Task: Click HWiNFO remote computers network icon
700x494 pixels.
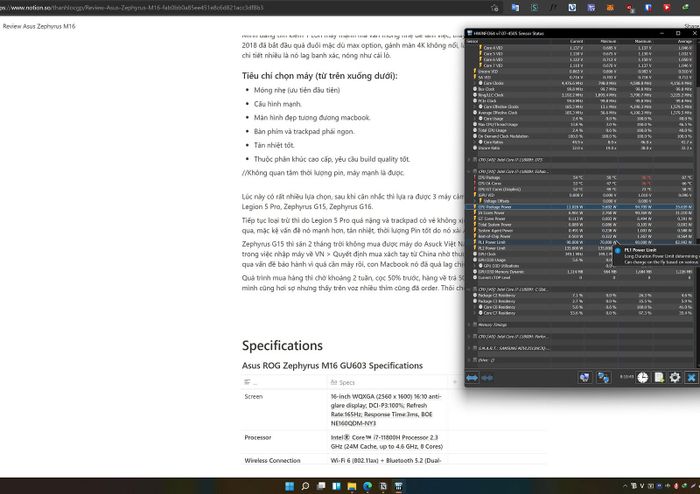Action: (603, 378)
